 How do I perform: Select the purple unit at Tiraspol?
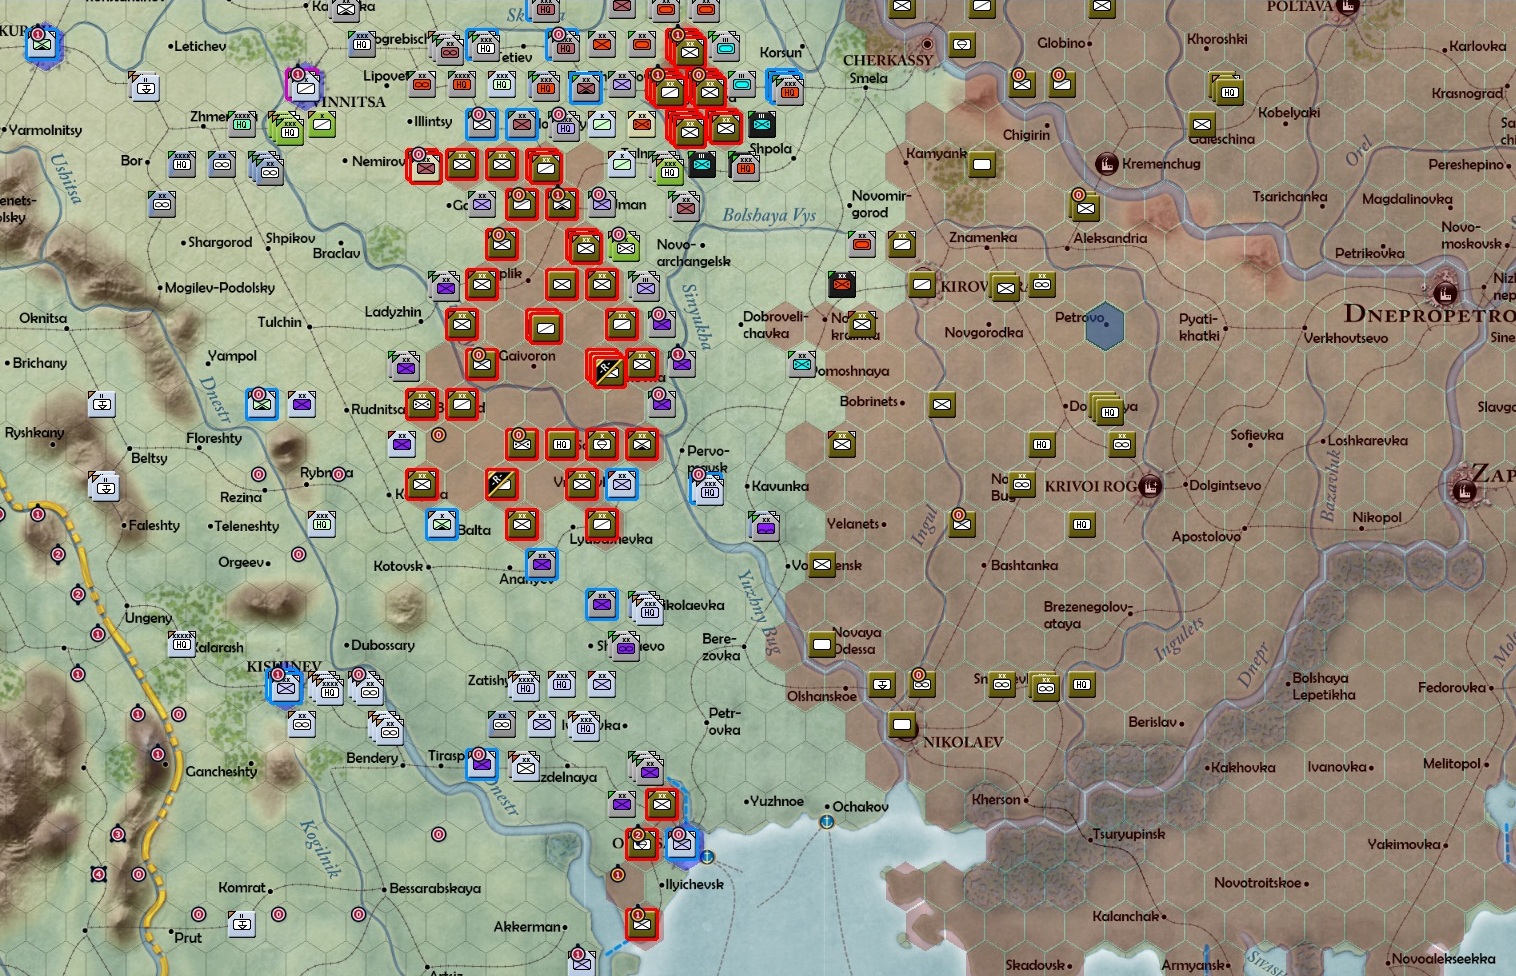482,765
